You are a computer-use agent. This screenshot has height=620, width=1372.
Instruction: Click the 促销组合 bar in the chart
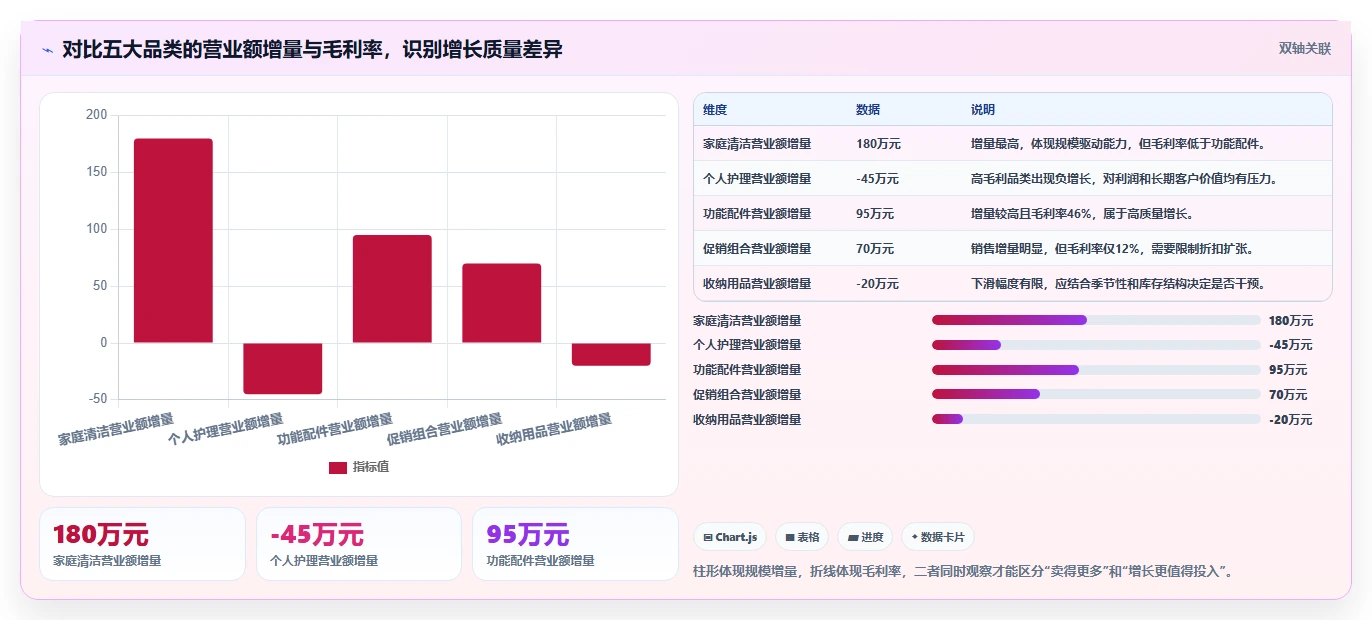coord(502,303)
